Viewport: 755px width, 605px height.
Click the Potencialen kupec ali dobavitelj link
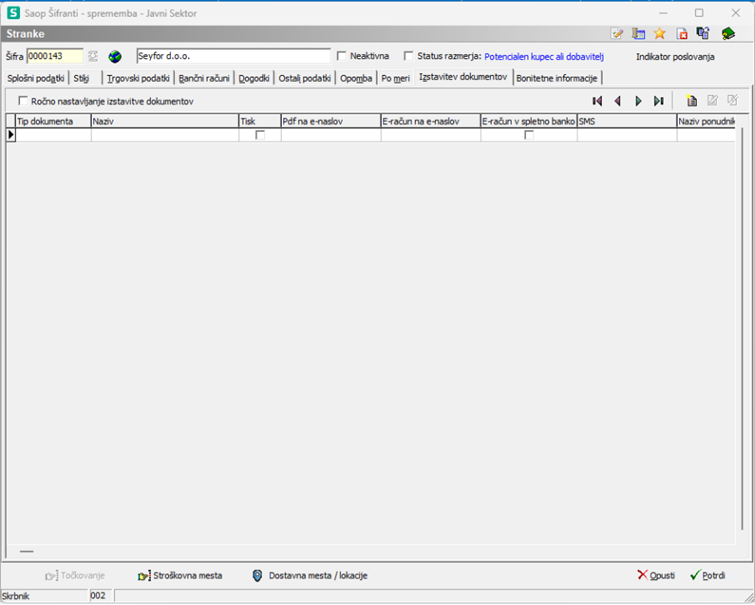[x=544, y=56]
